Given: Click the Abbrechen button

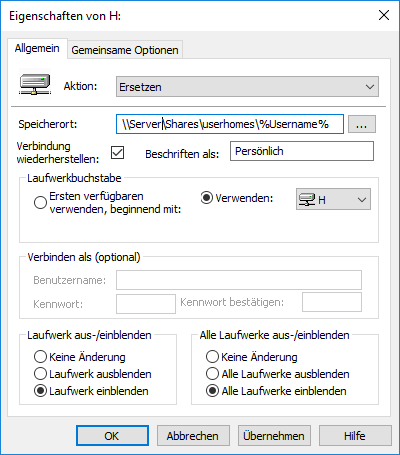Looking at the screenshot, I should point(193,435).
